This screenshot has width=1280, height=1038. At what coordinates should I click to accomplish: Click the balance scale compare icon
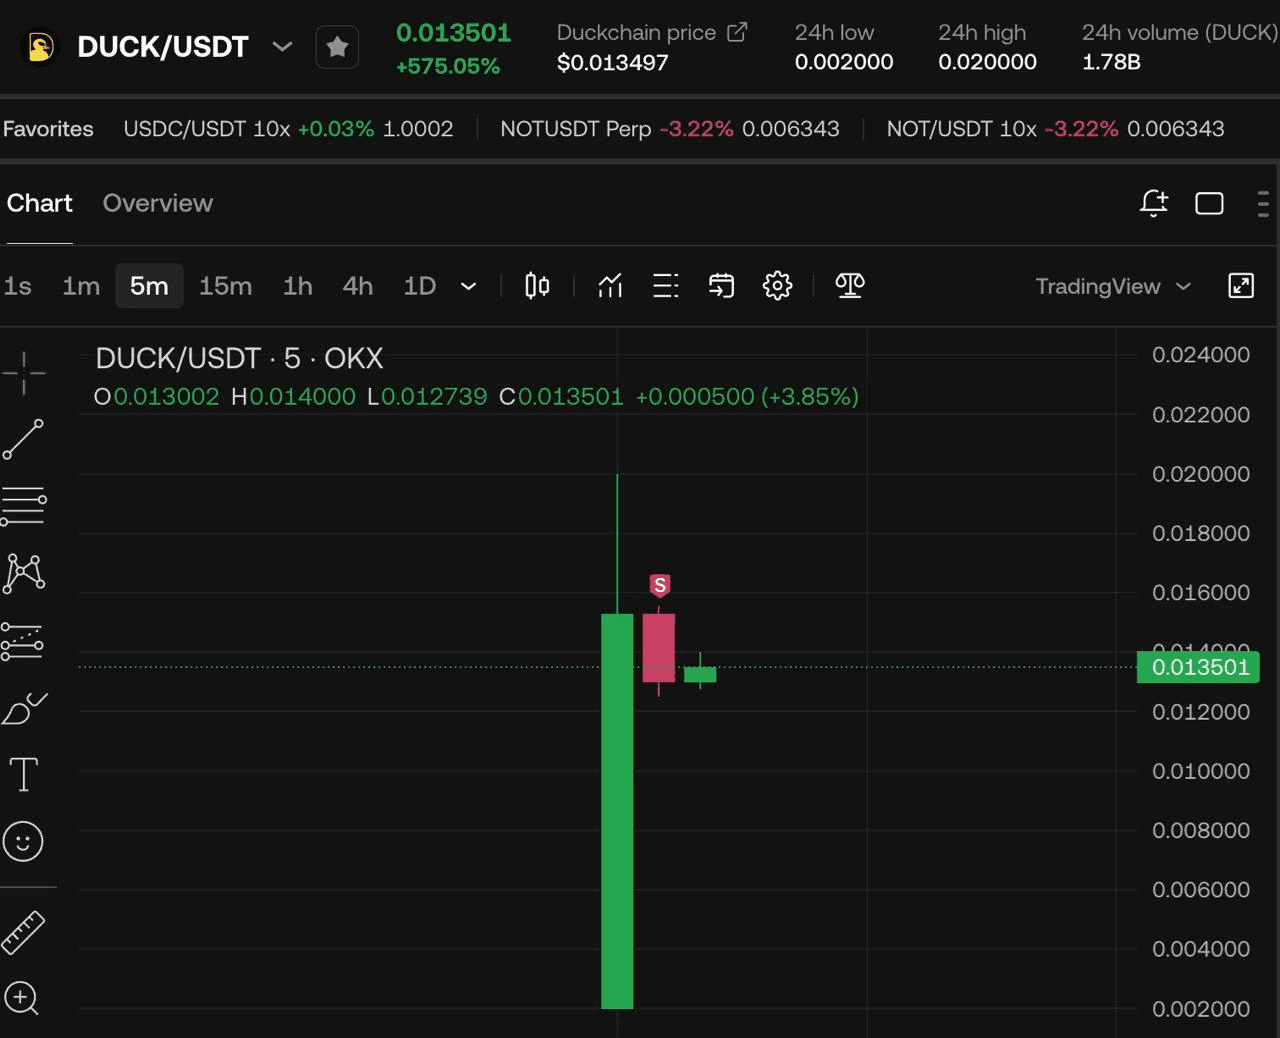click(x=849, y=286)
